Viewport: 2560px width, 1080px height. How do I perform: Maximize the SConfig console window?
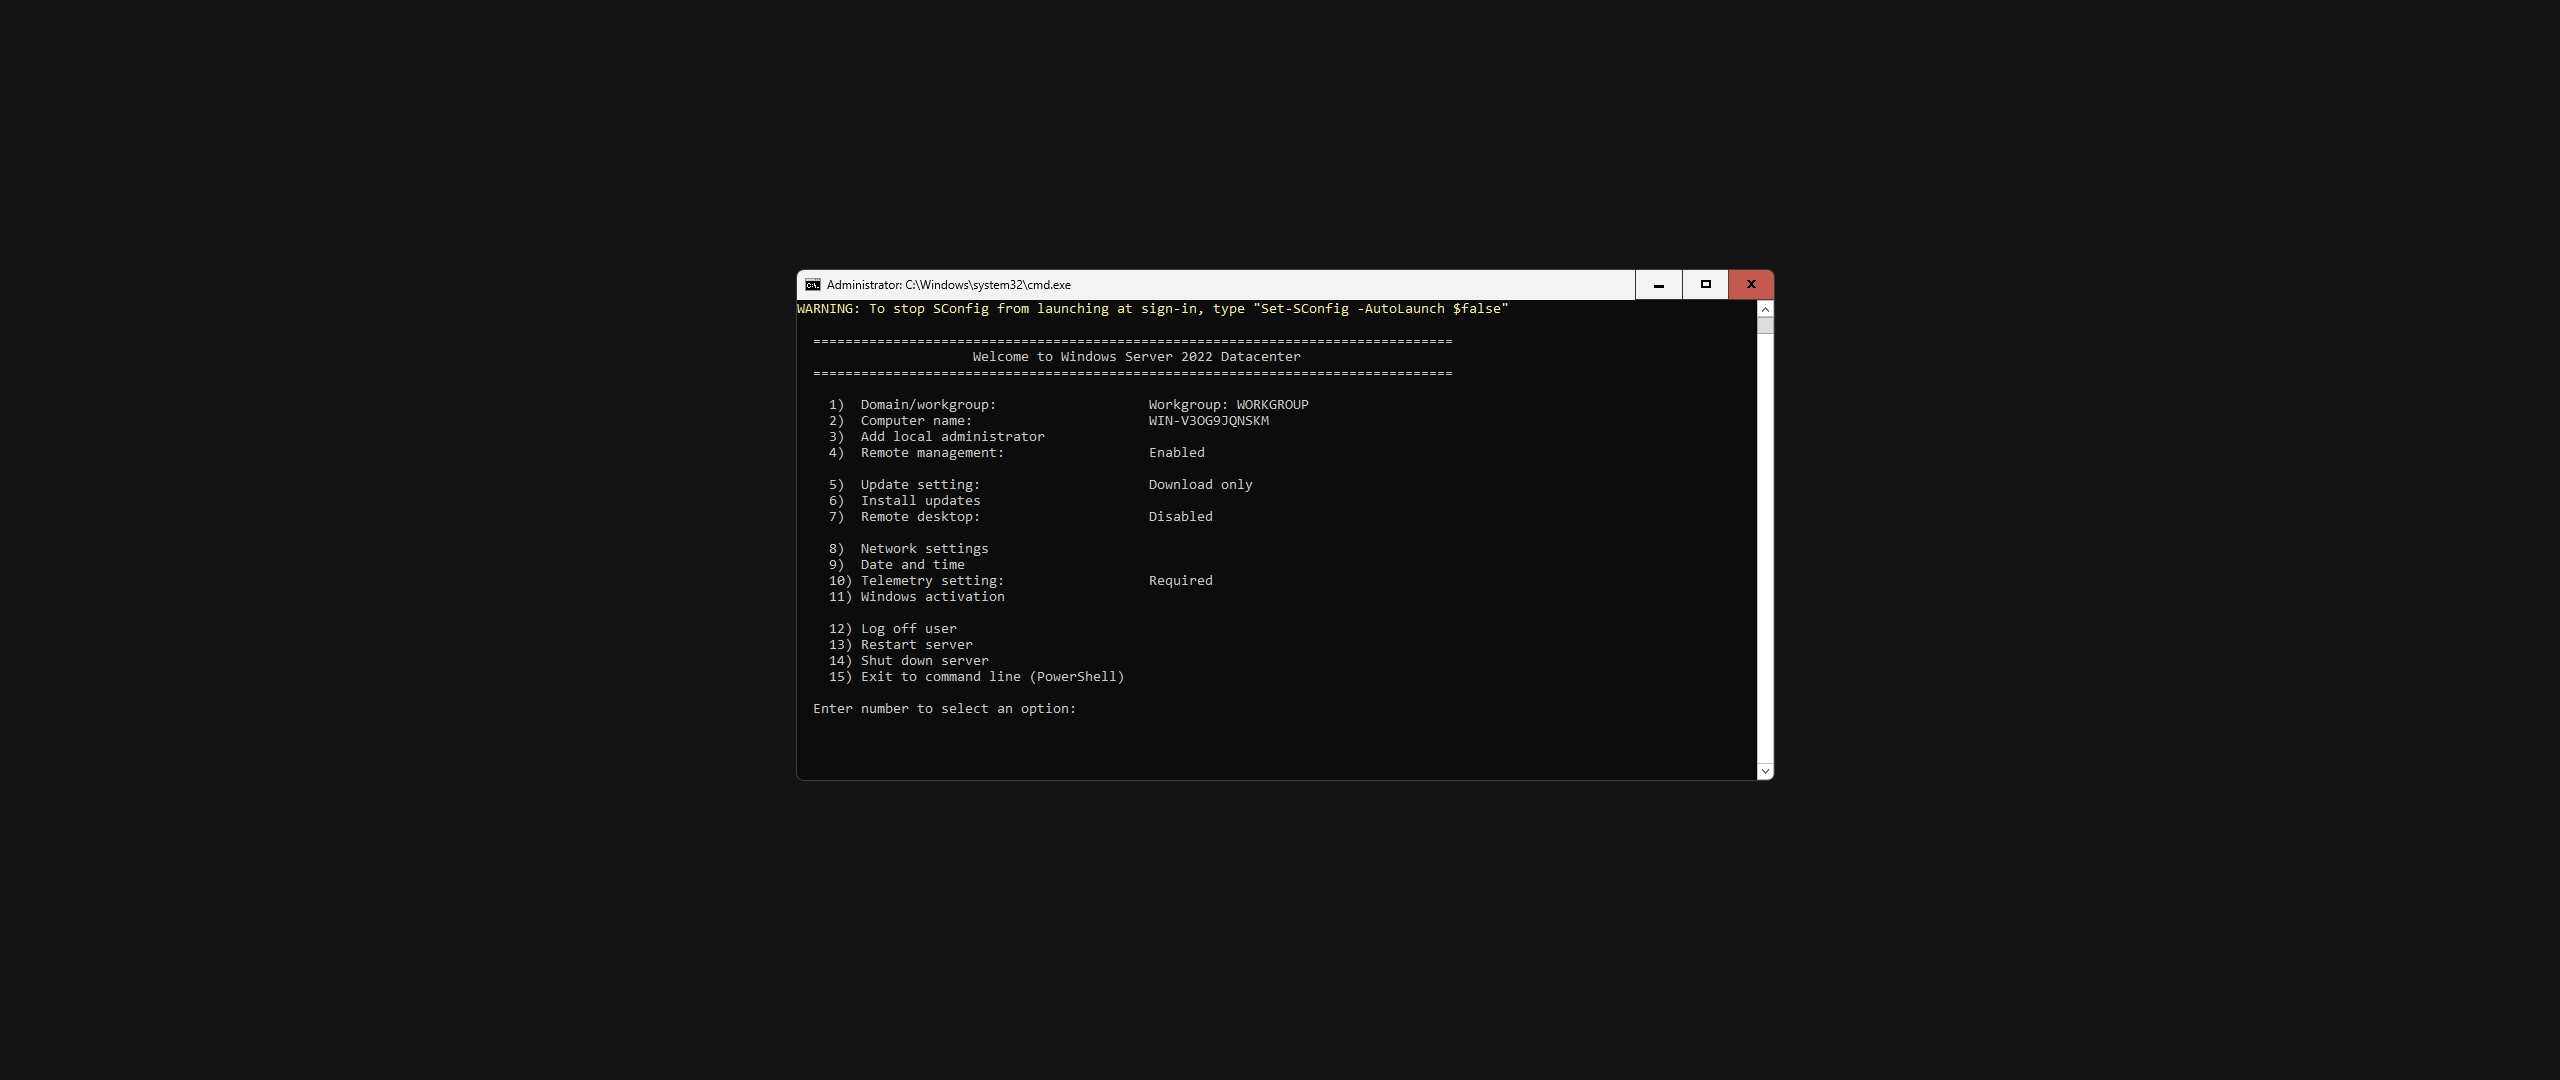(x=1706, y=285)
